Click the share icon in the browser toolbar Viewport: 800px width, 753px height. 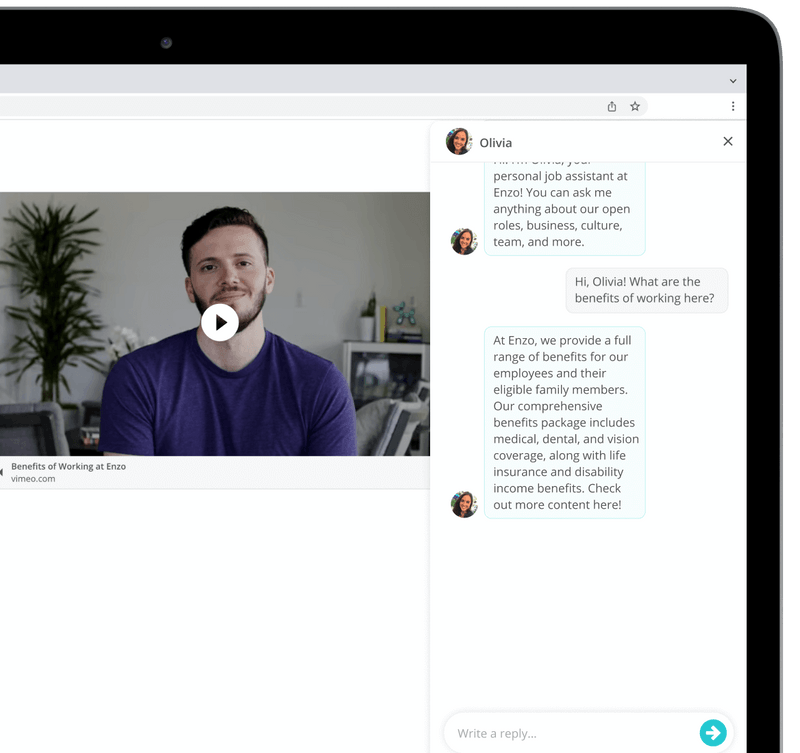point(611,106)
